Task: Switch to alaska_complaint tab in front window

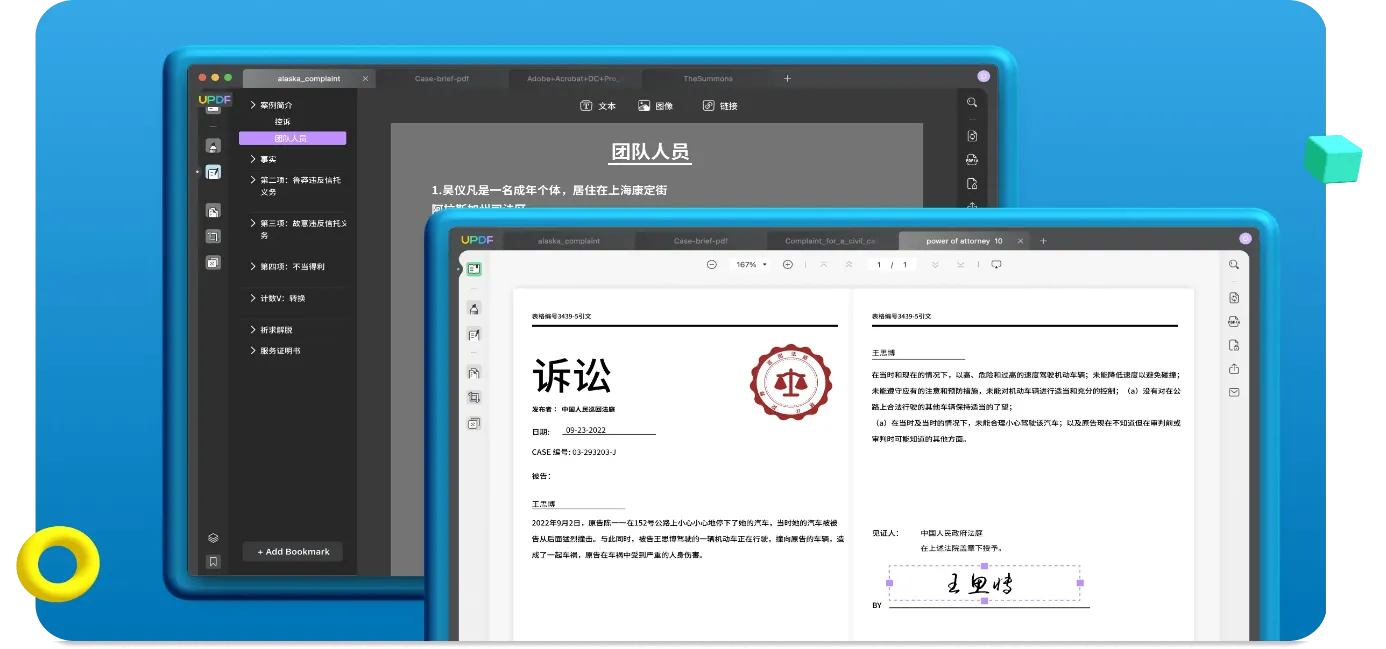Action: (568, 241)
